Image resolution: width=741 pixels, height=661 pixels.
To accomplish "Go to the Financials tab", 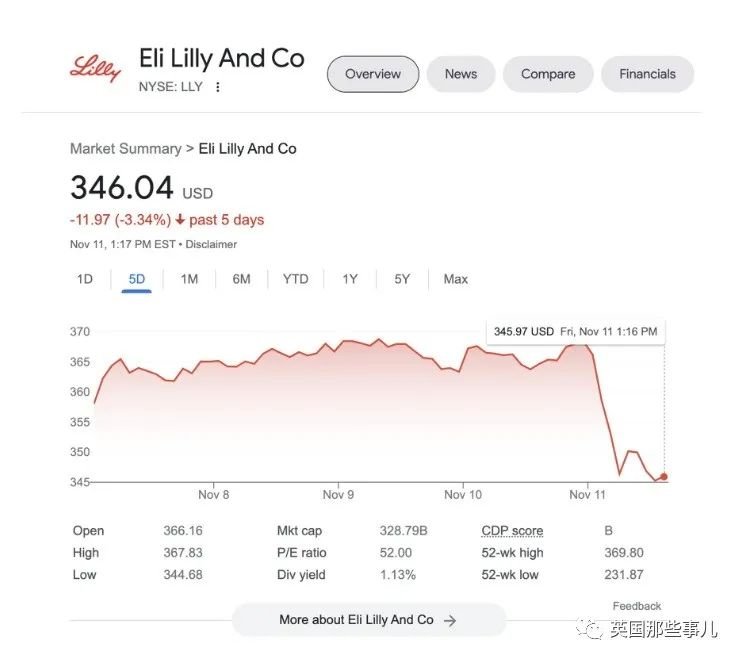I will 647,74.
